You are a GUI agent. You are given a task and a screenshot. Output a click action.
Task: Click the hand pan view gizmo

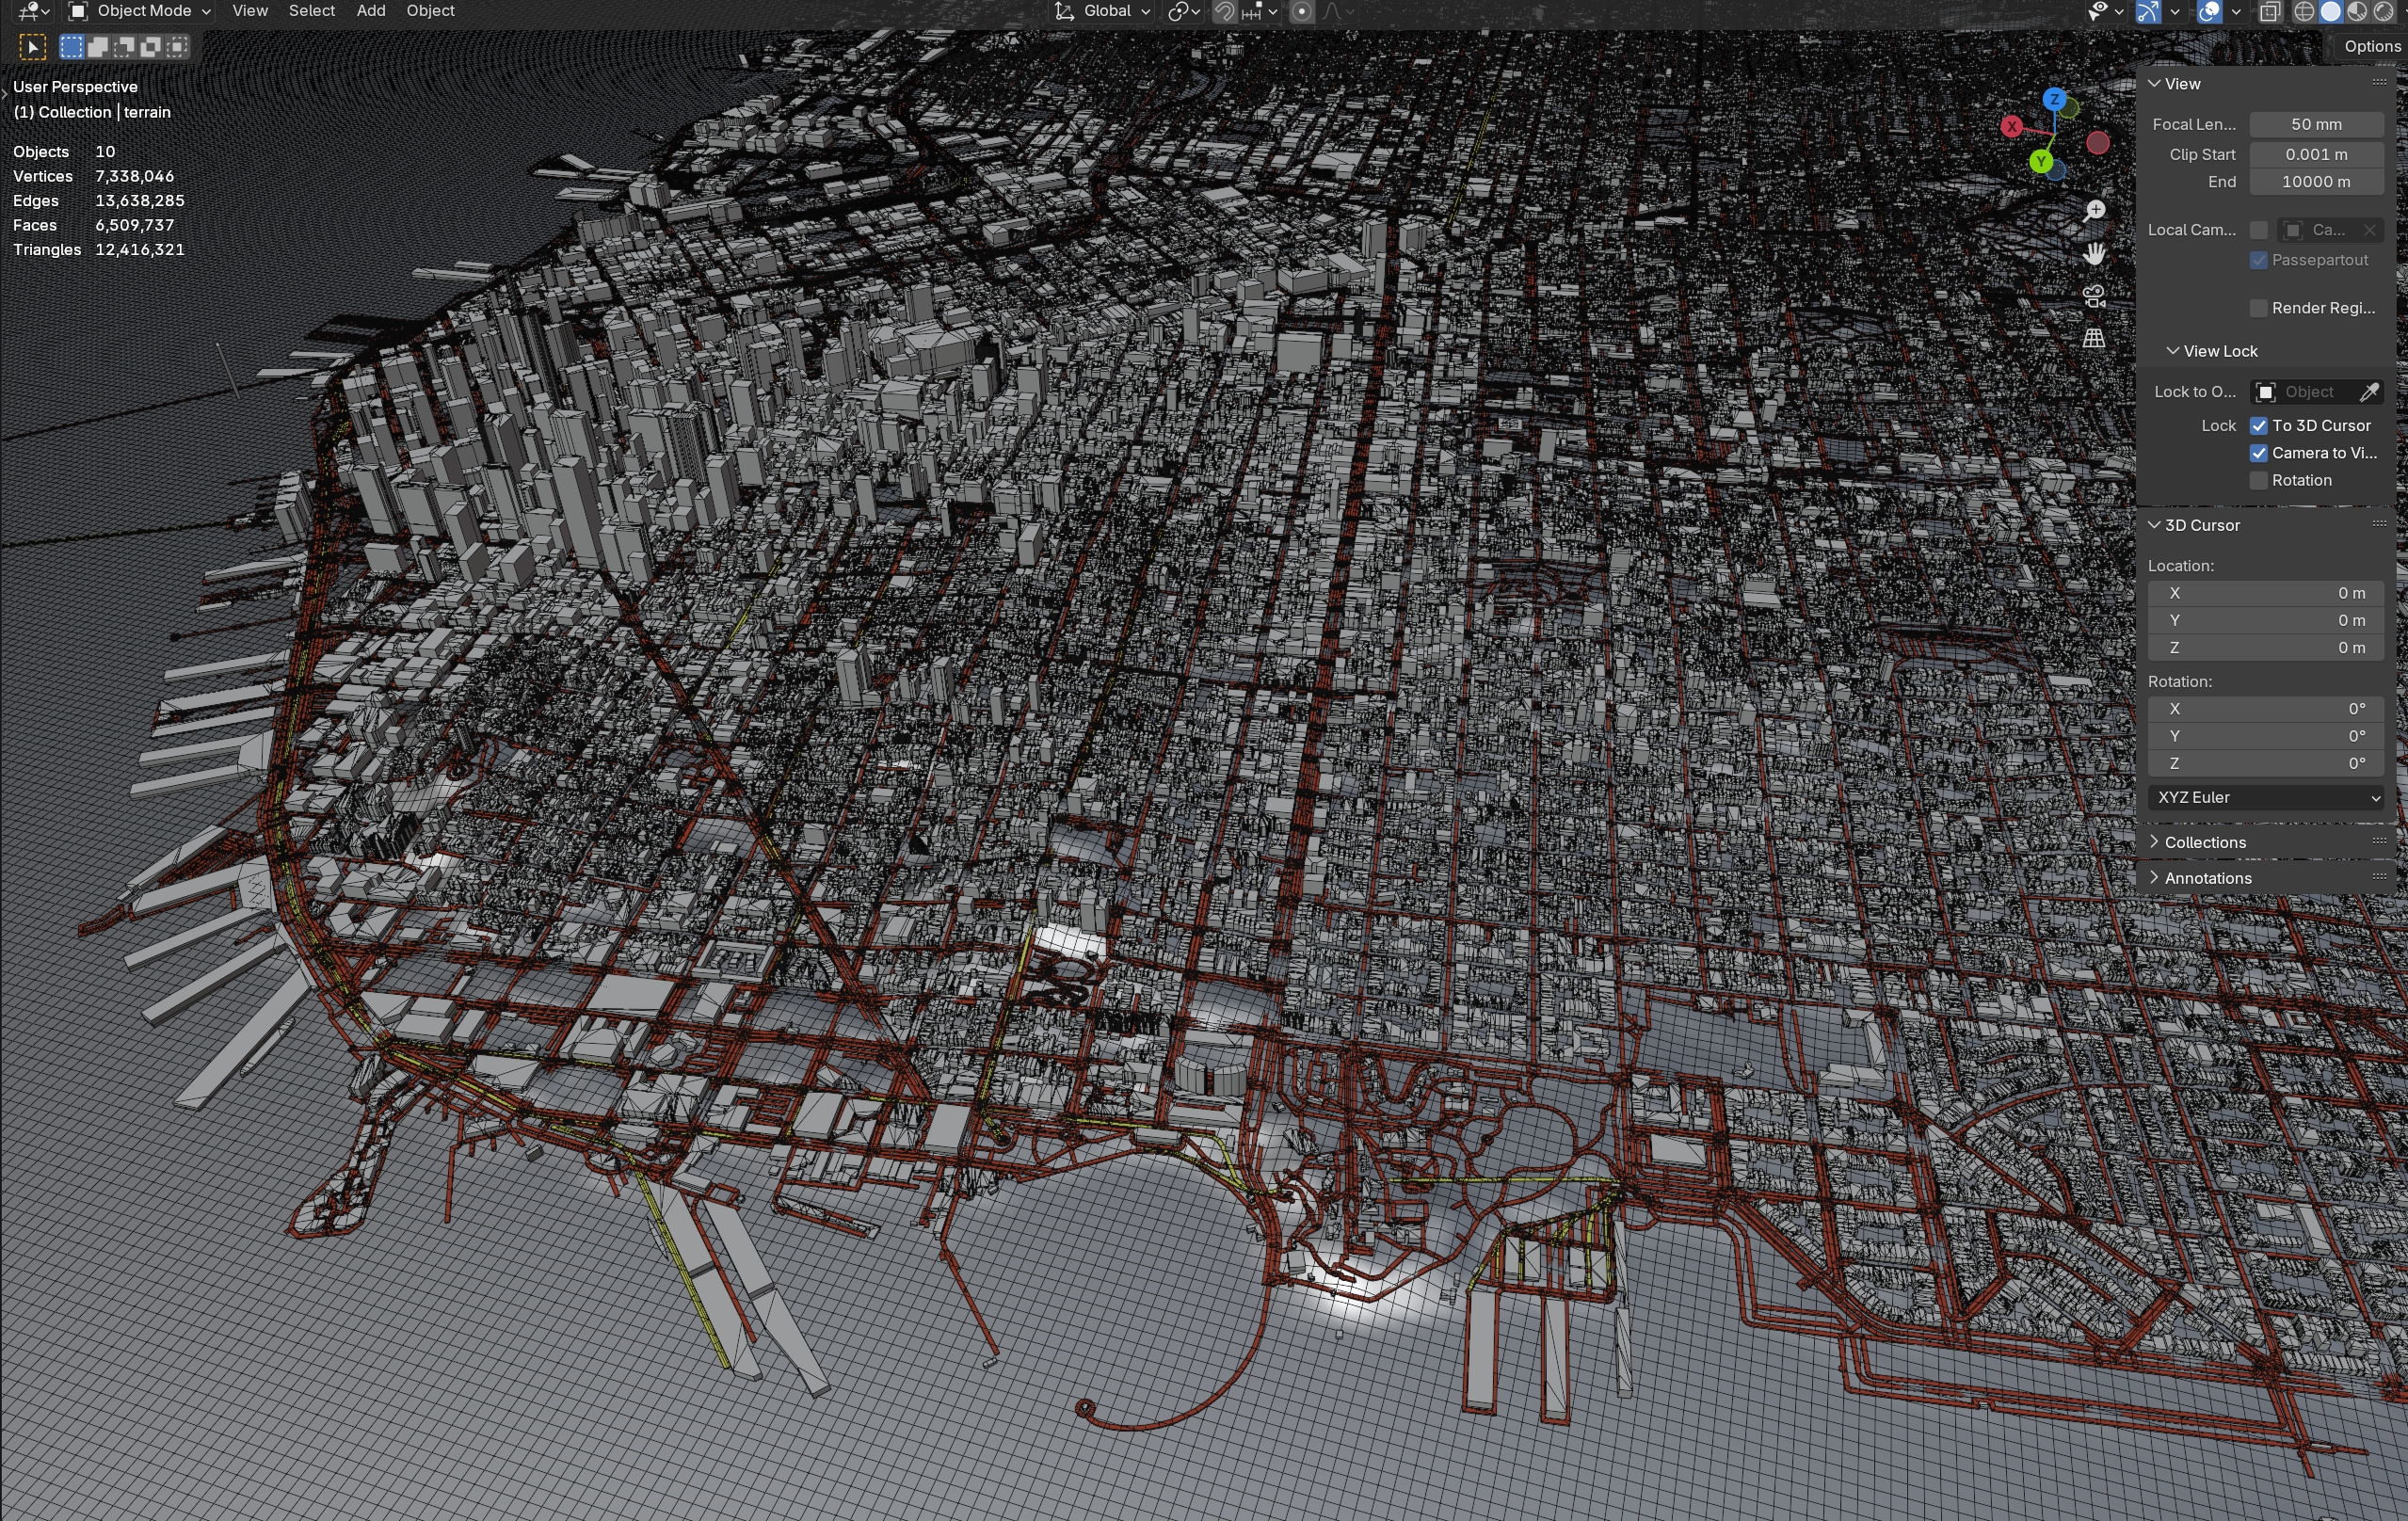[2094, 254]
